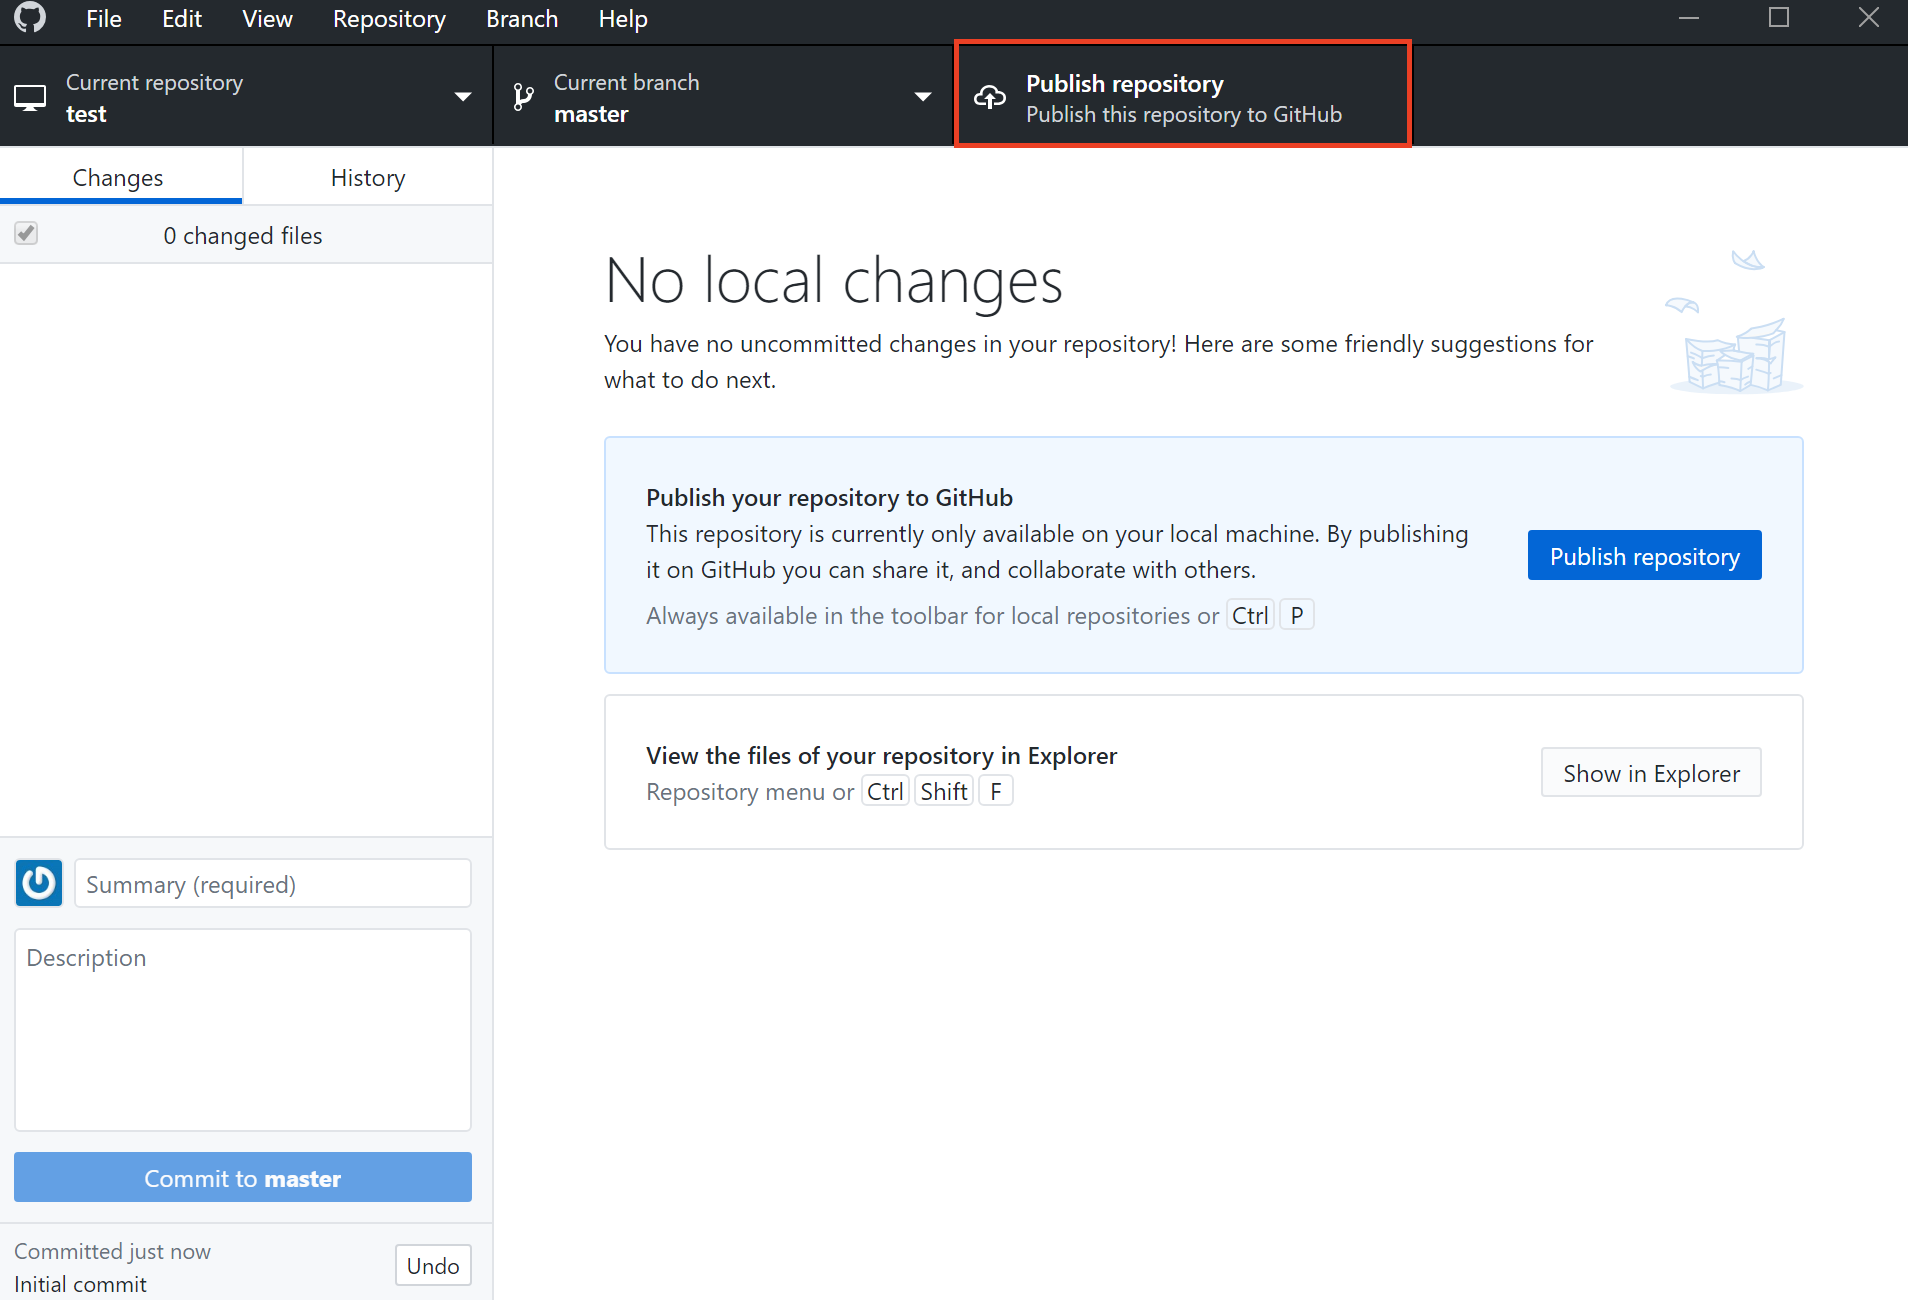Click the GitHub Octocat logo icon
This screenshot has width=1908, height=1300.
coord(30,18)
